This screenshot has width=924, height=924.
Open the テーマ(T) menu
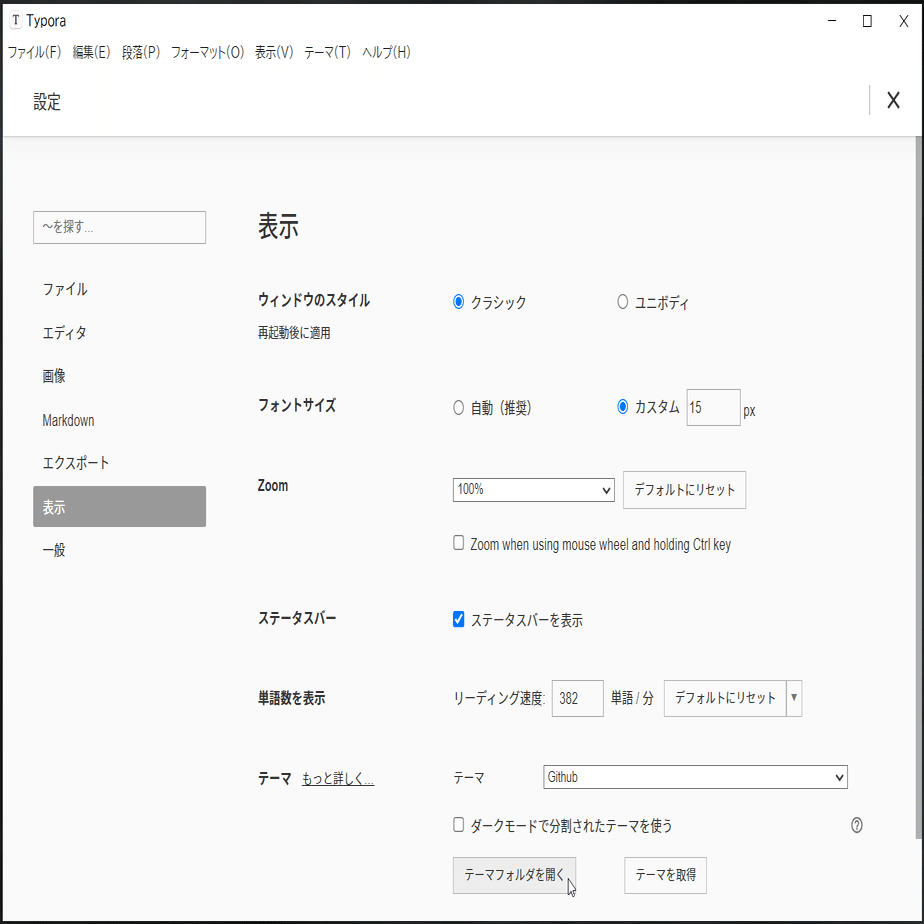330,52
